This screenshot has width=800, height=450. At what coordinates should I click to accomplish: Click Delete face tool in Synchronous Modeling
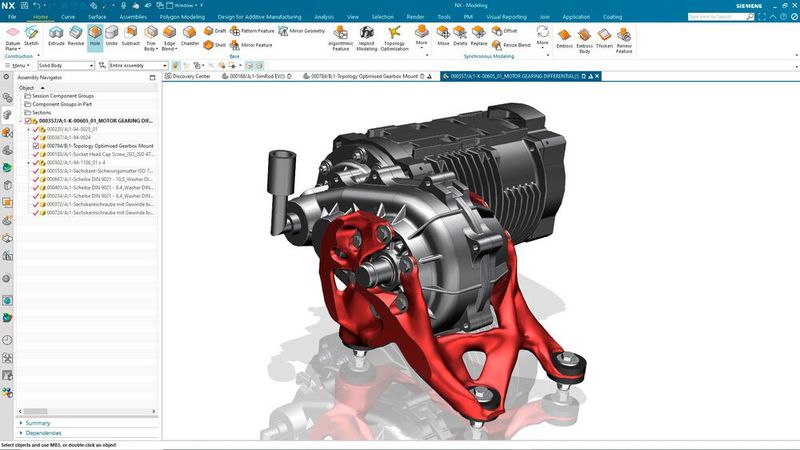tap(460, 36)
